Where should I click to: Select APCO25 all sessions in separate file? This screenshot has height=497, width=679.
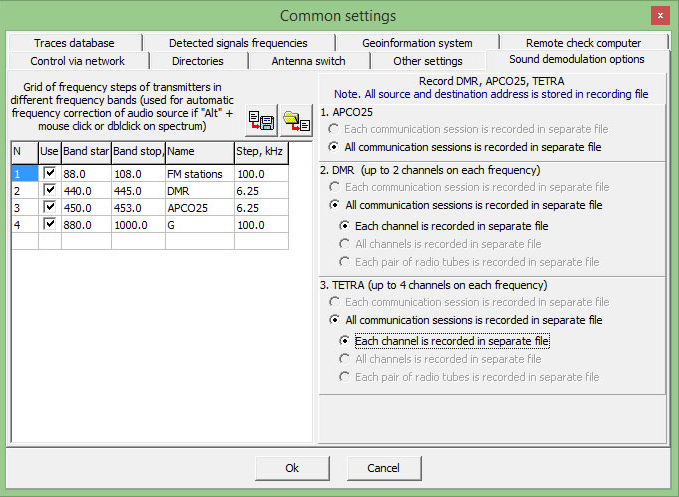click(x=335, y=147)
